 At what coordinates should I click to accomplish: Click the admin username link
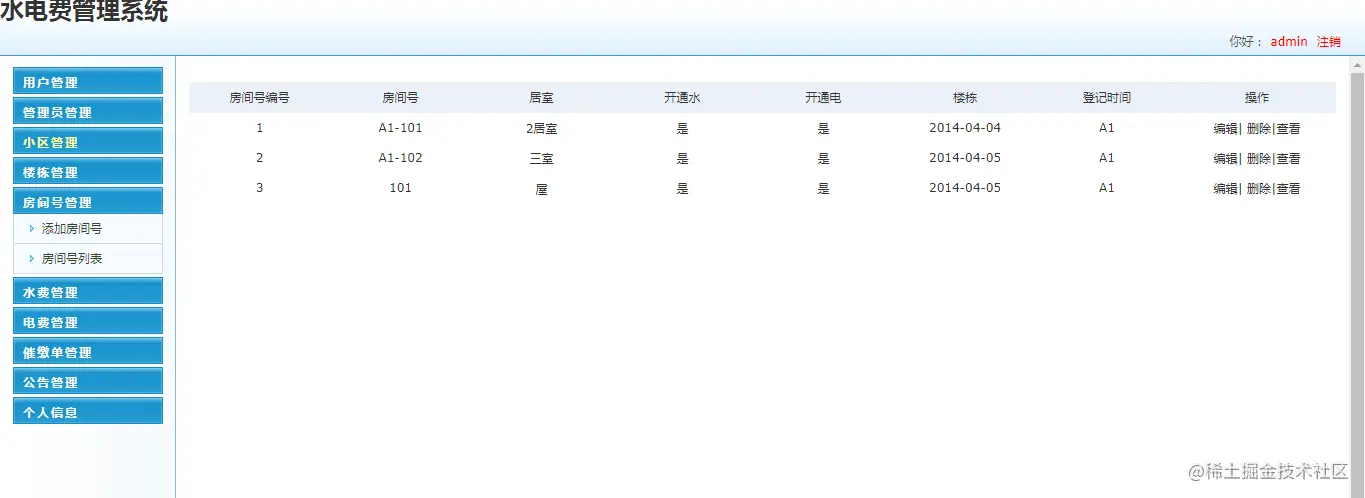1289,42
